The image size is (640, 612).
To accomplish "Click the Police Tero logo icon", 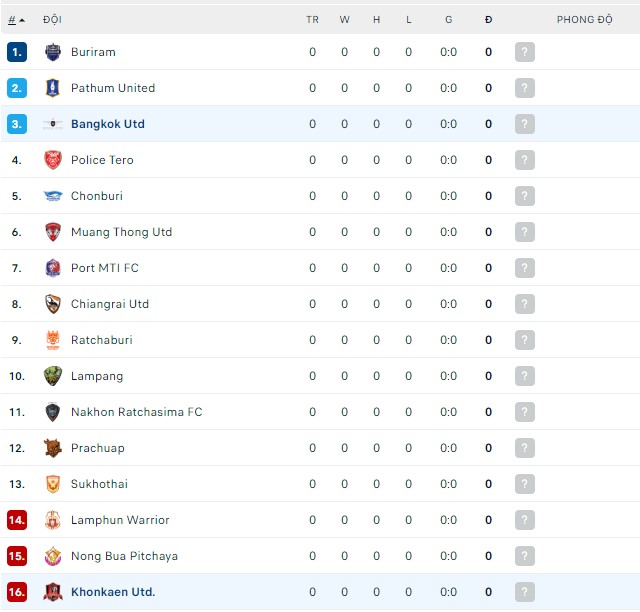I will click(x=53, y=160).
